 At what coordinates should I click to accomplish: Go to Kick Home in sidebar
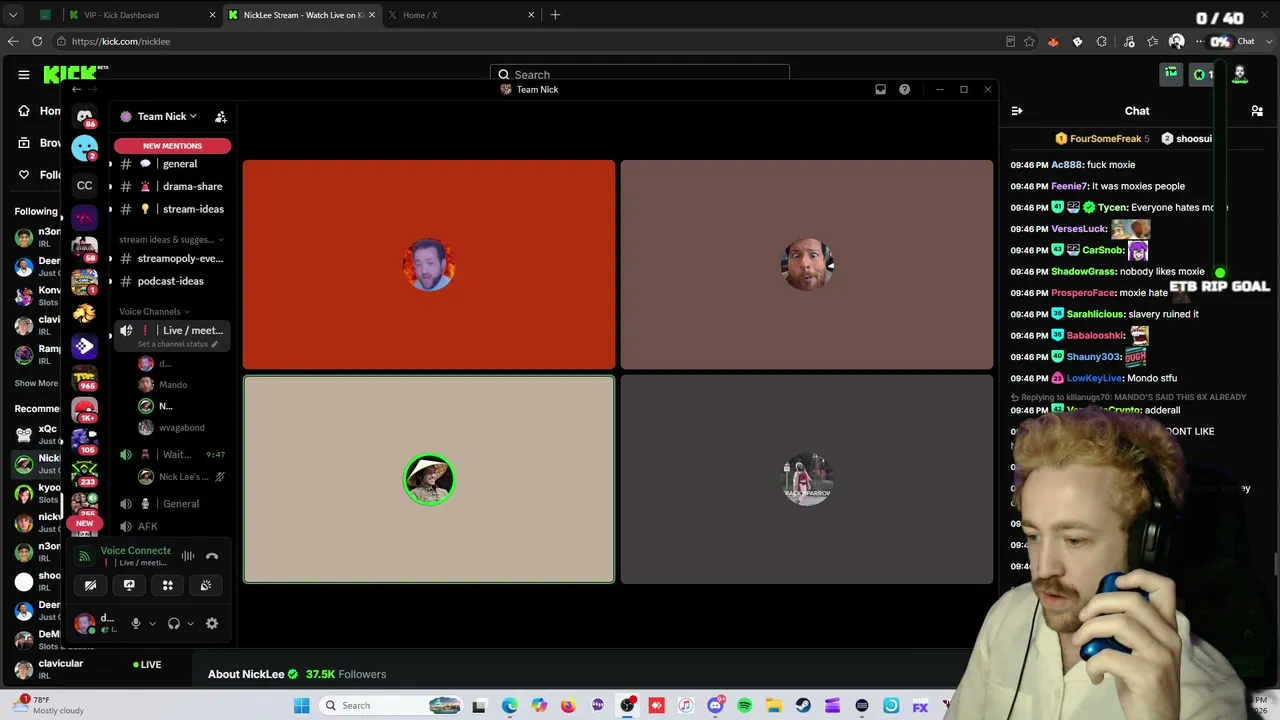[x=40, y=111]
